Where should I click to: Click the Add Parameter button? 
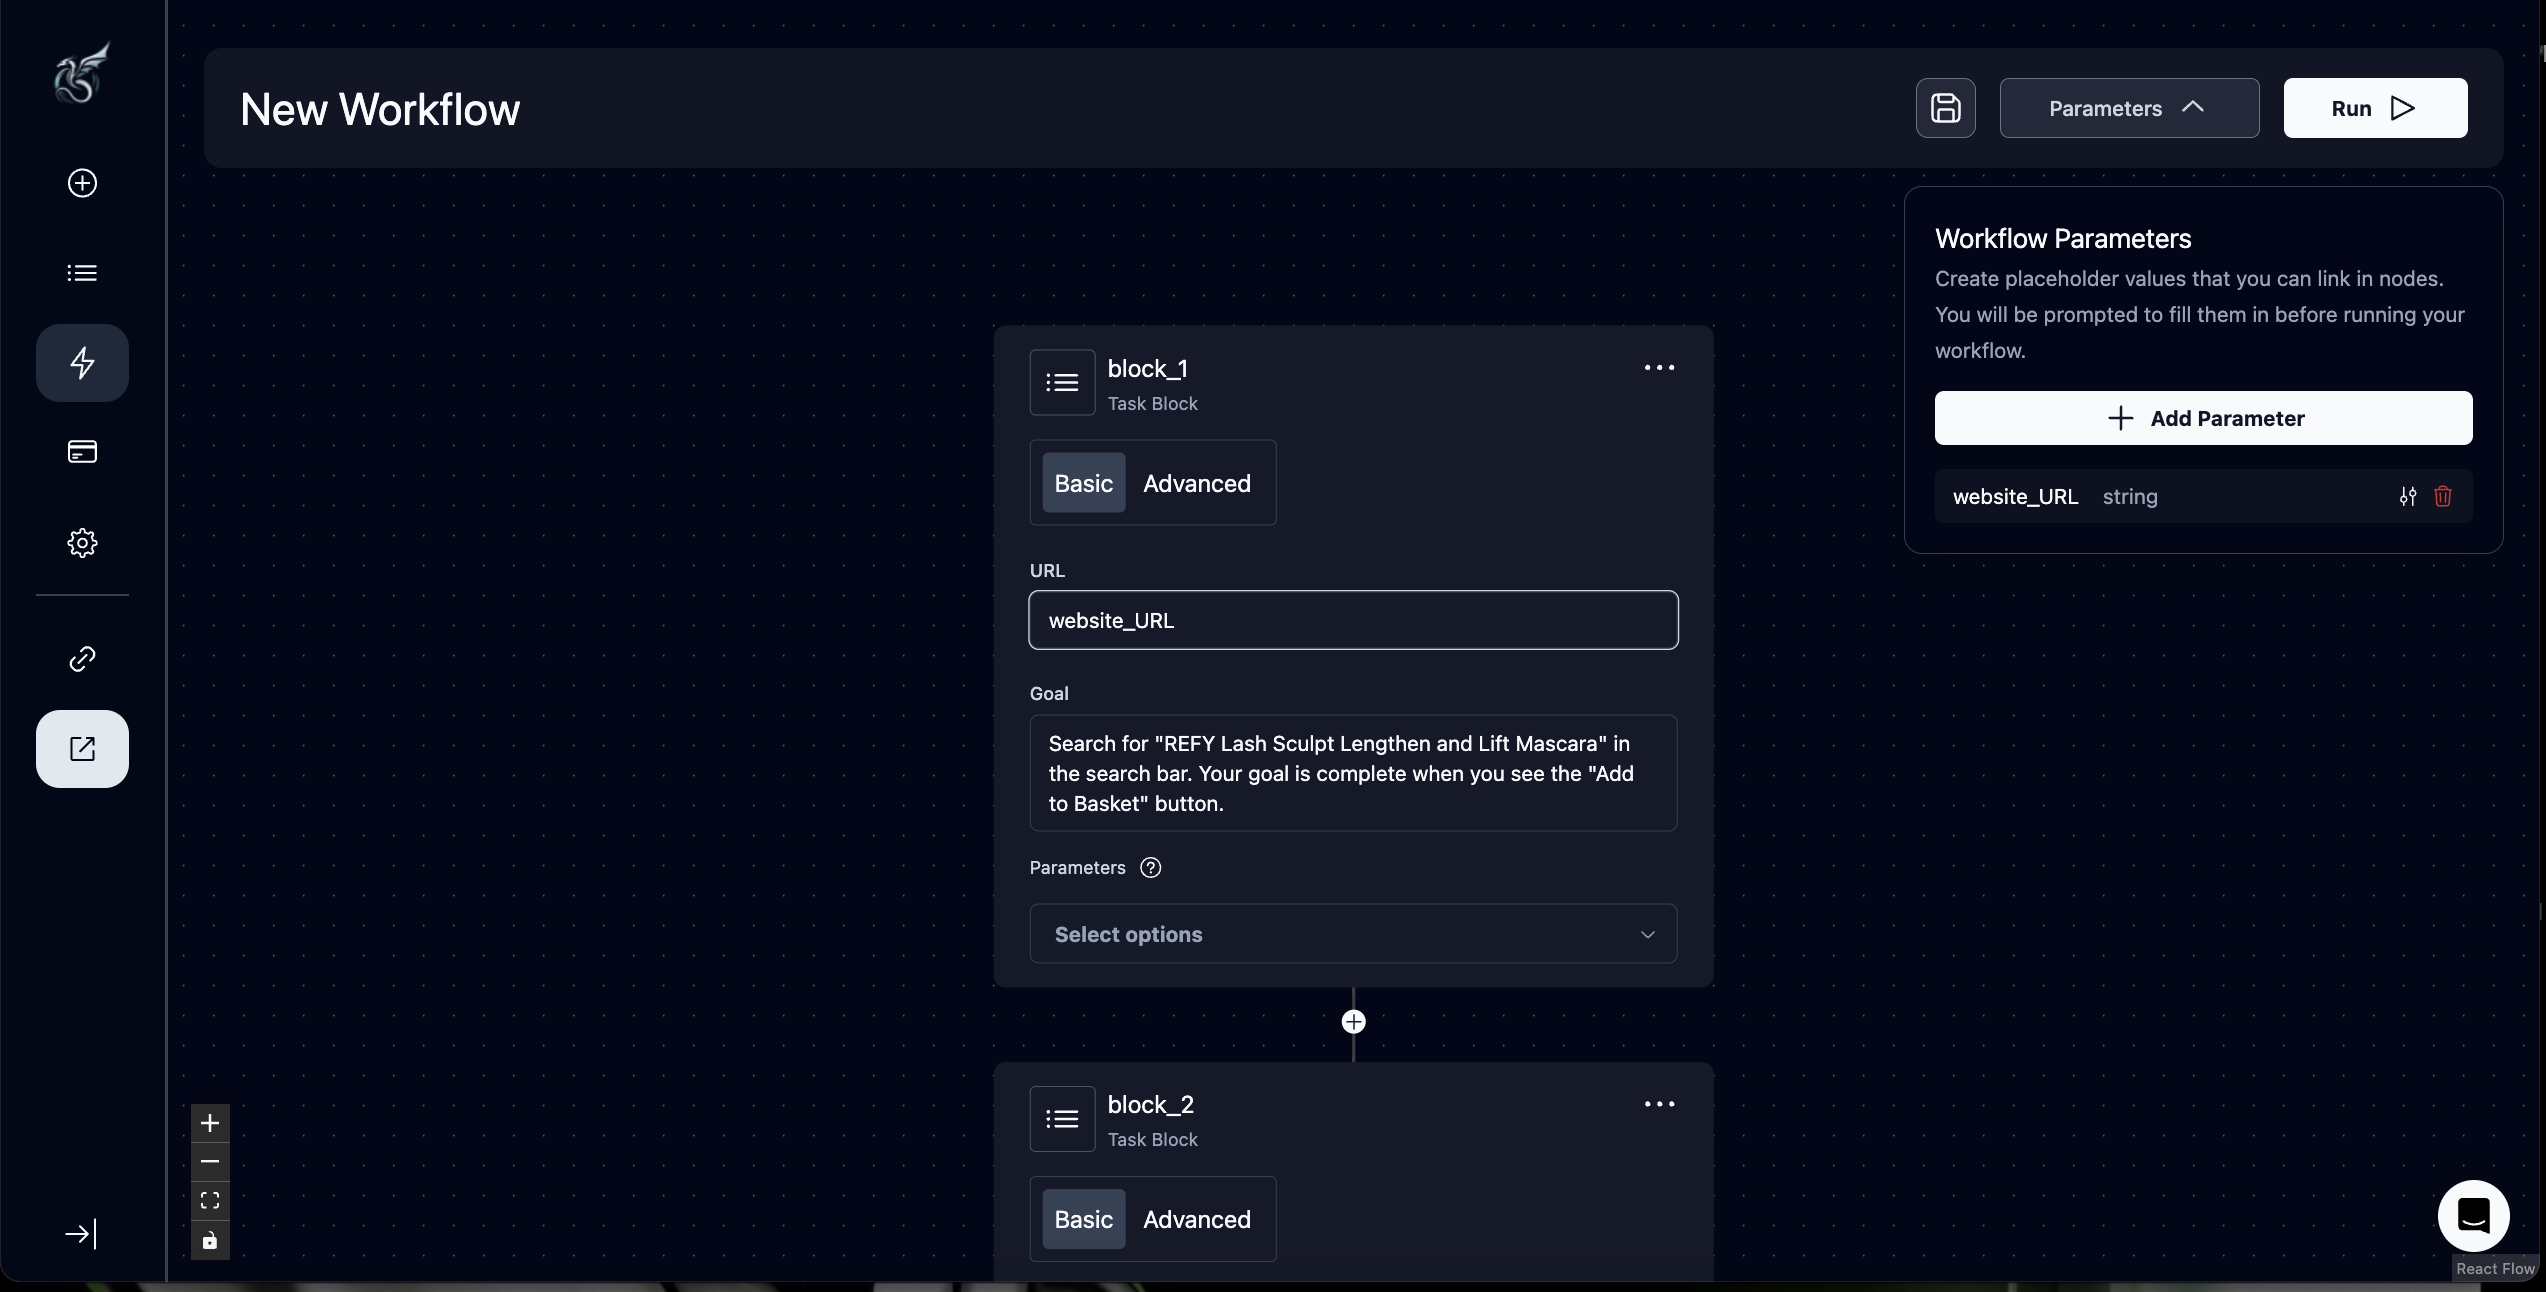2203,418
